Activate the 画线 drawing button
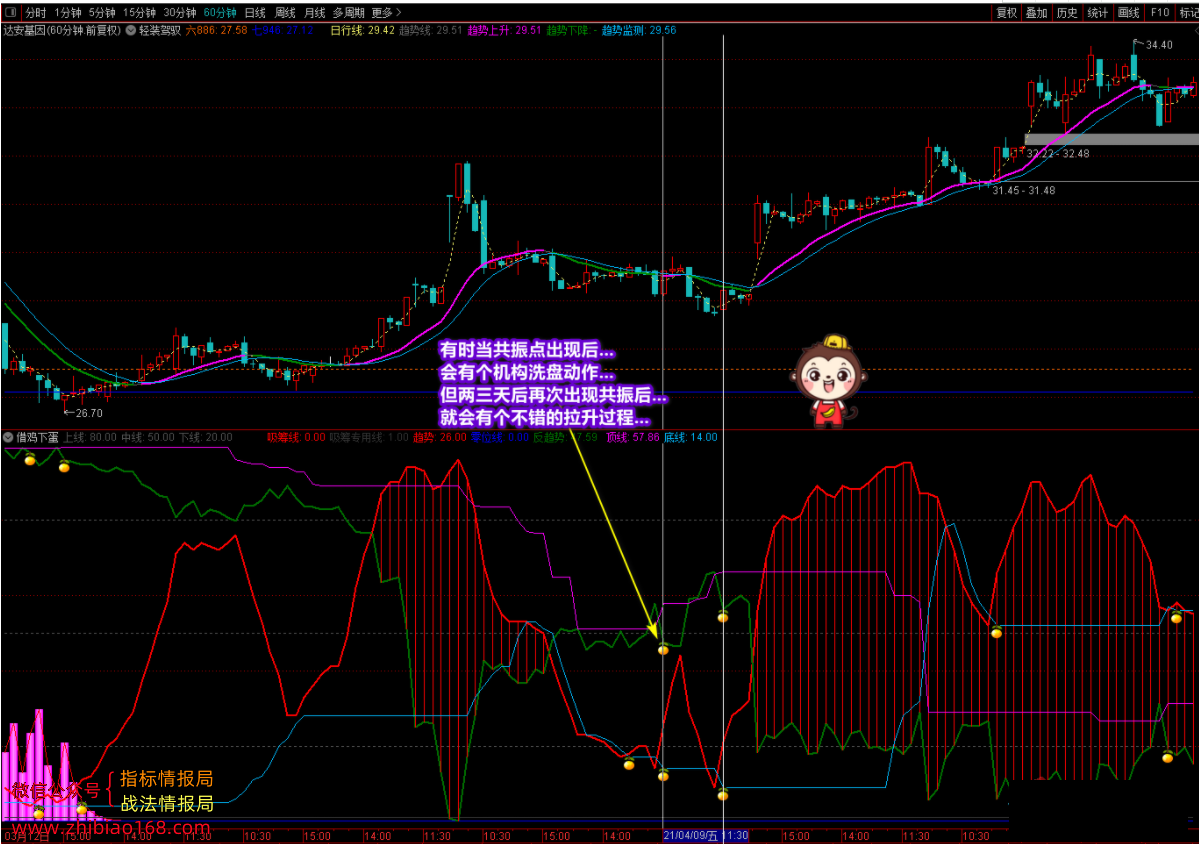The height and width of the screenshot is (844, 1199). coord(1129,13)
